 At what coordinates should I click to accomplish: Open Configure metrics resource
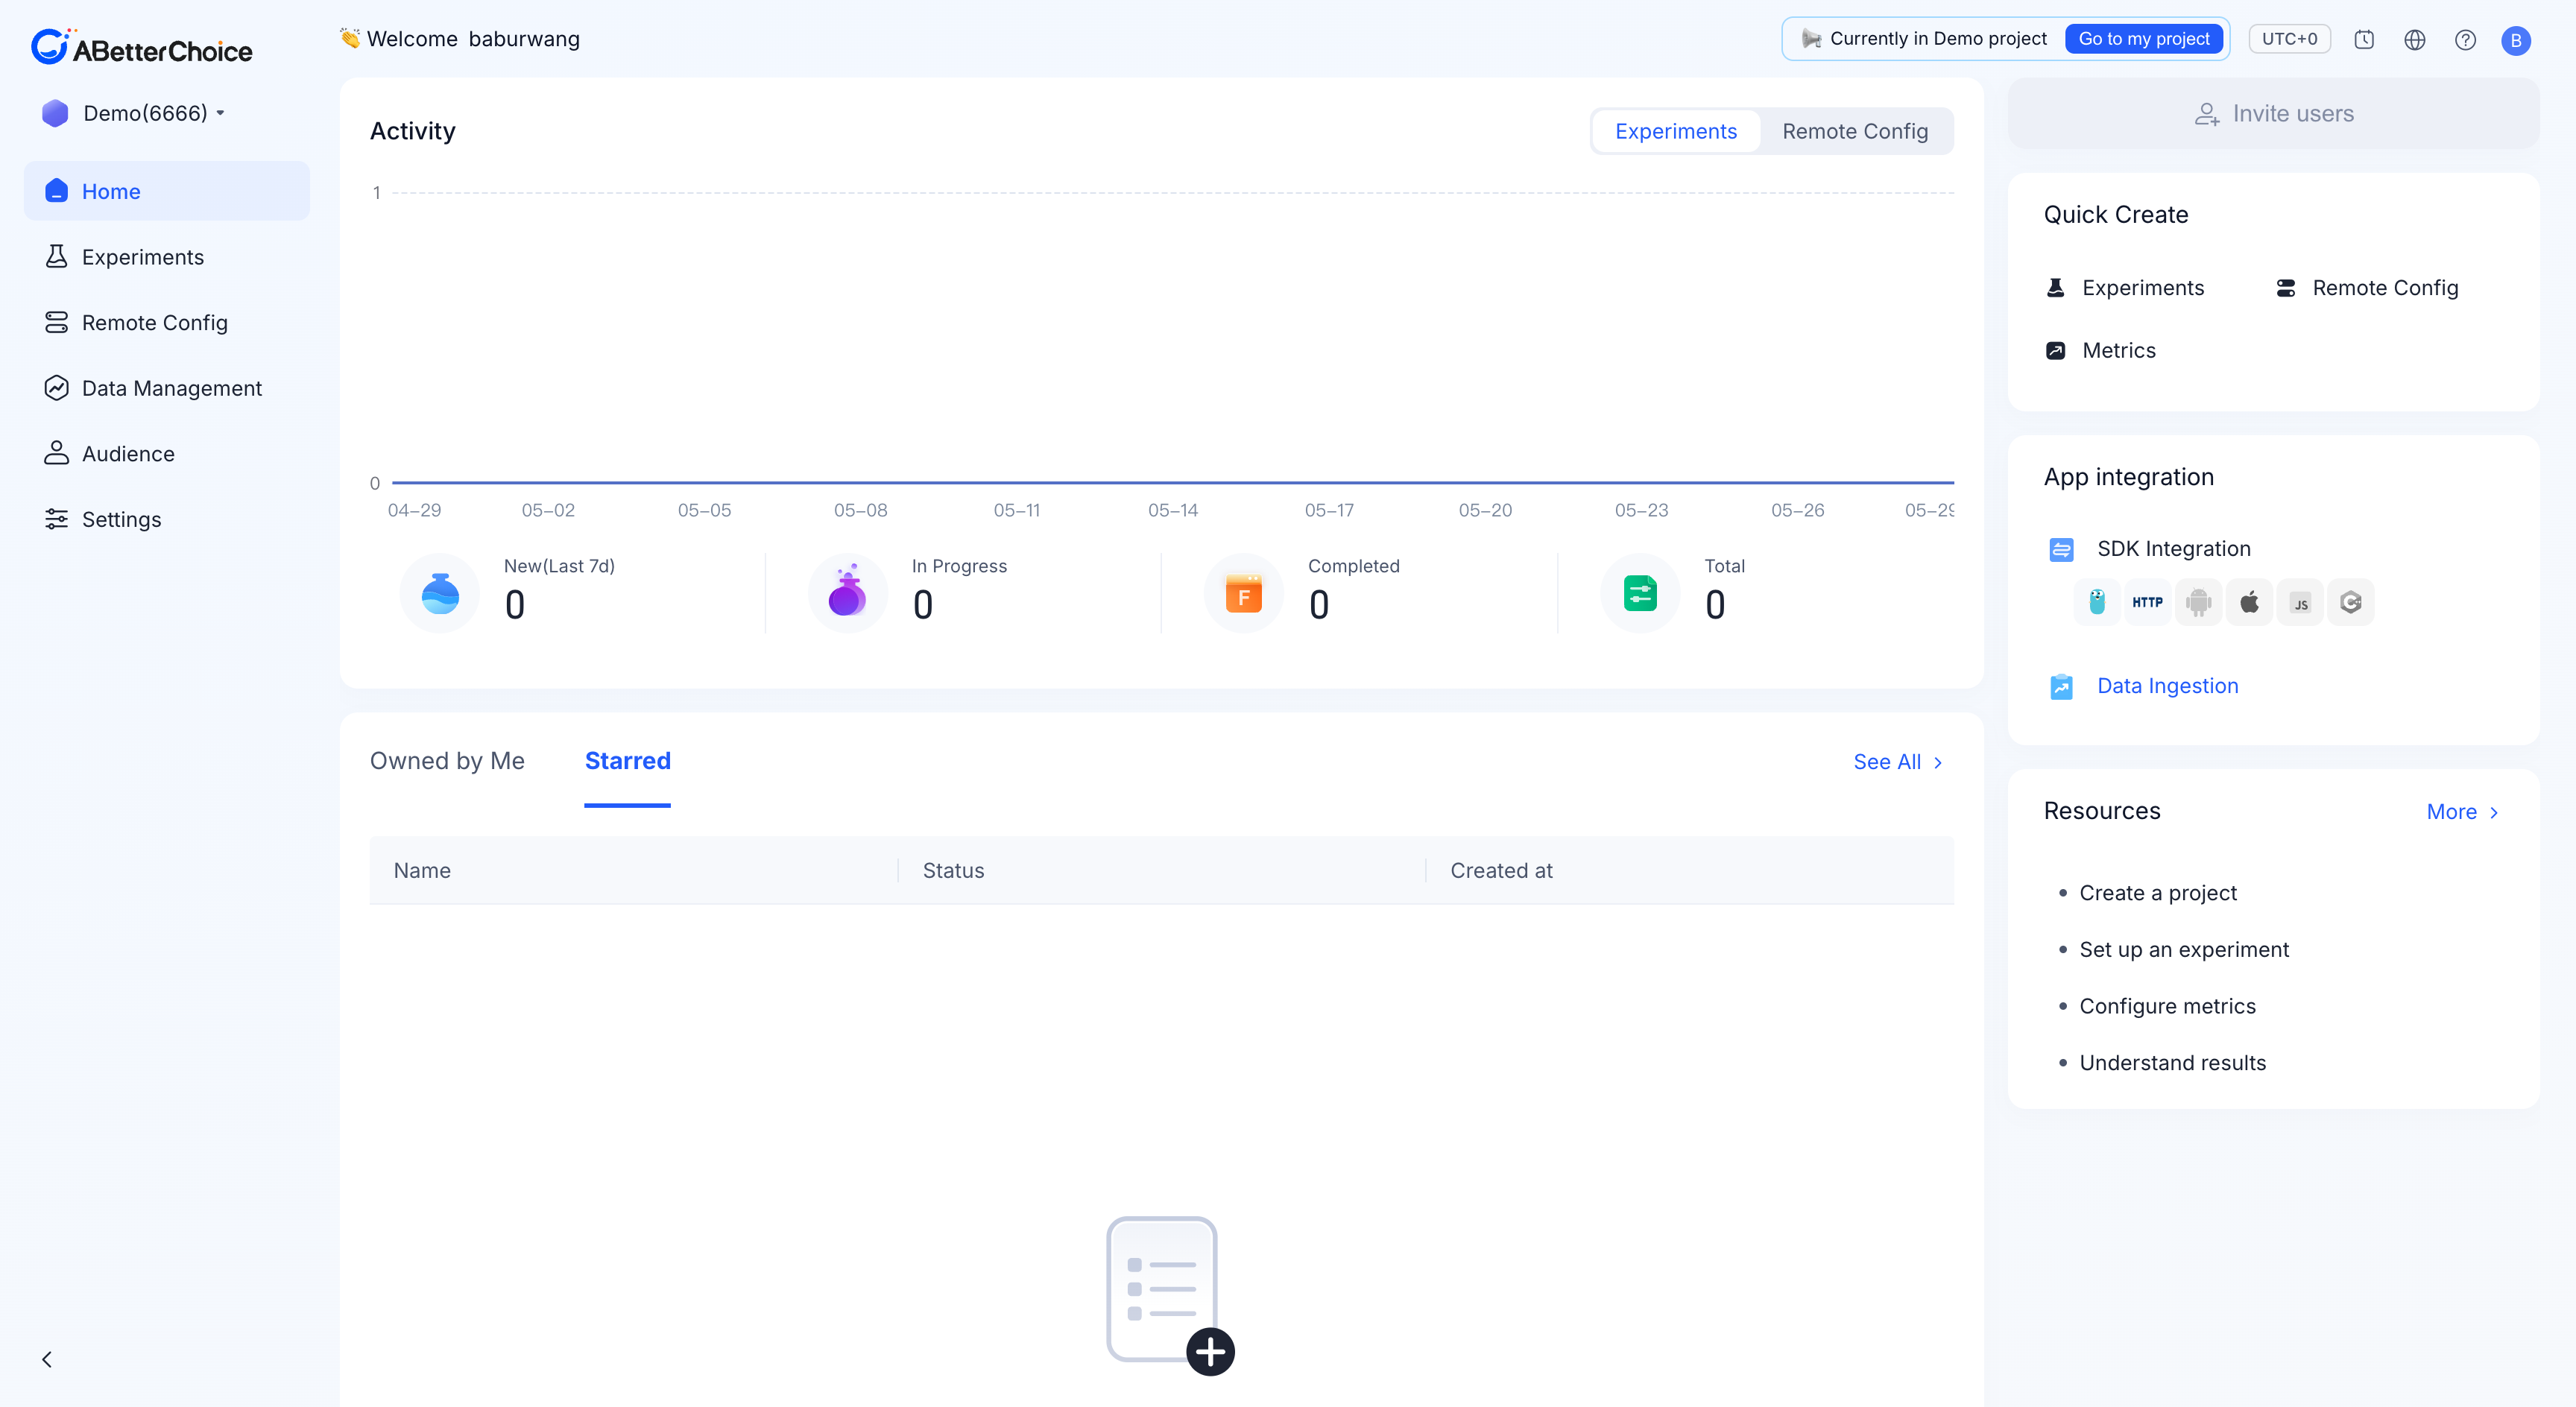(x=2167, y=1006)
